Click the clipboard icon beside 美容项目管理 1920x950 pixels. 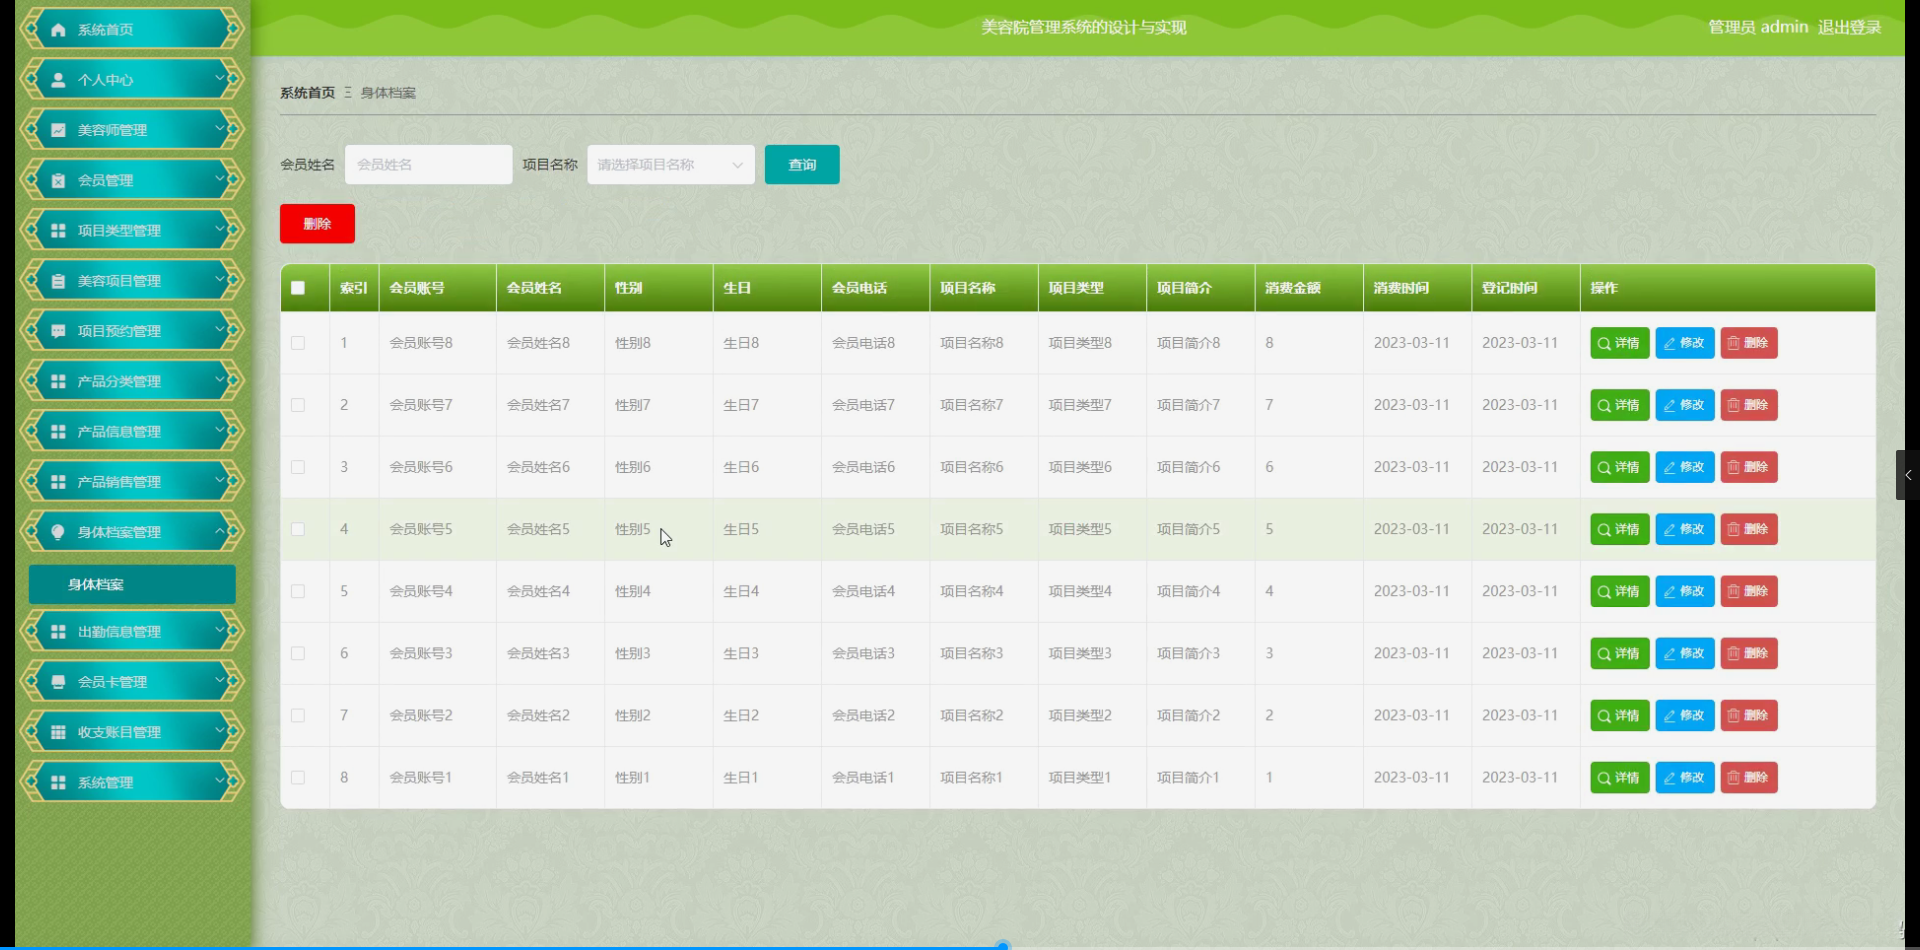pyautogui.click(x=58, y=281)
